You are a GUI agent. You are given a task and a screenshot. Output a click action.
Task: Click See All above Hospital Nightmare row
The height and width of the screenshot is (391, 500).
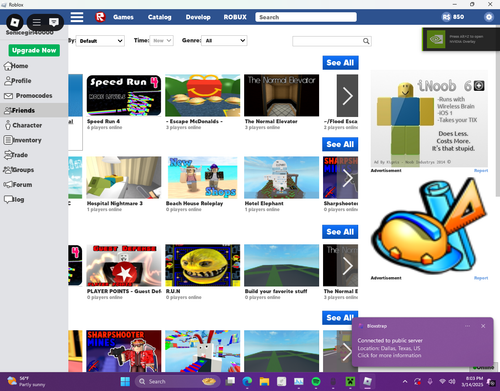(340, 144)
